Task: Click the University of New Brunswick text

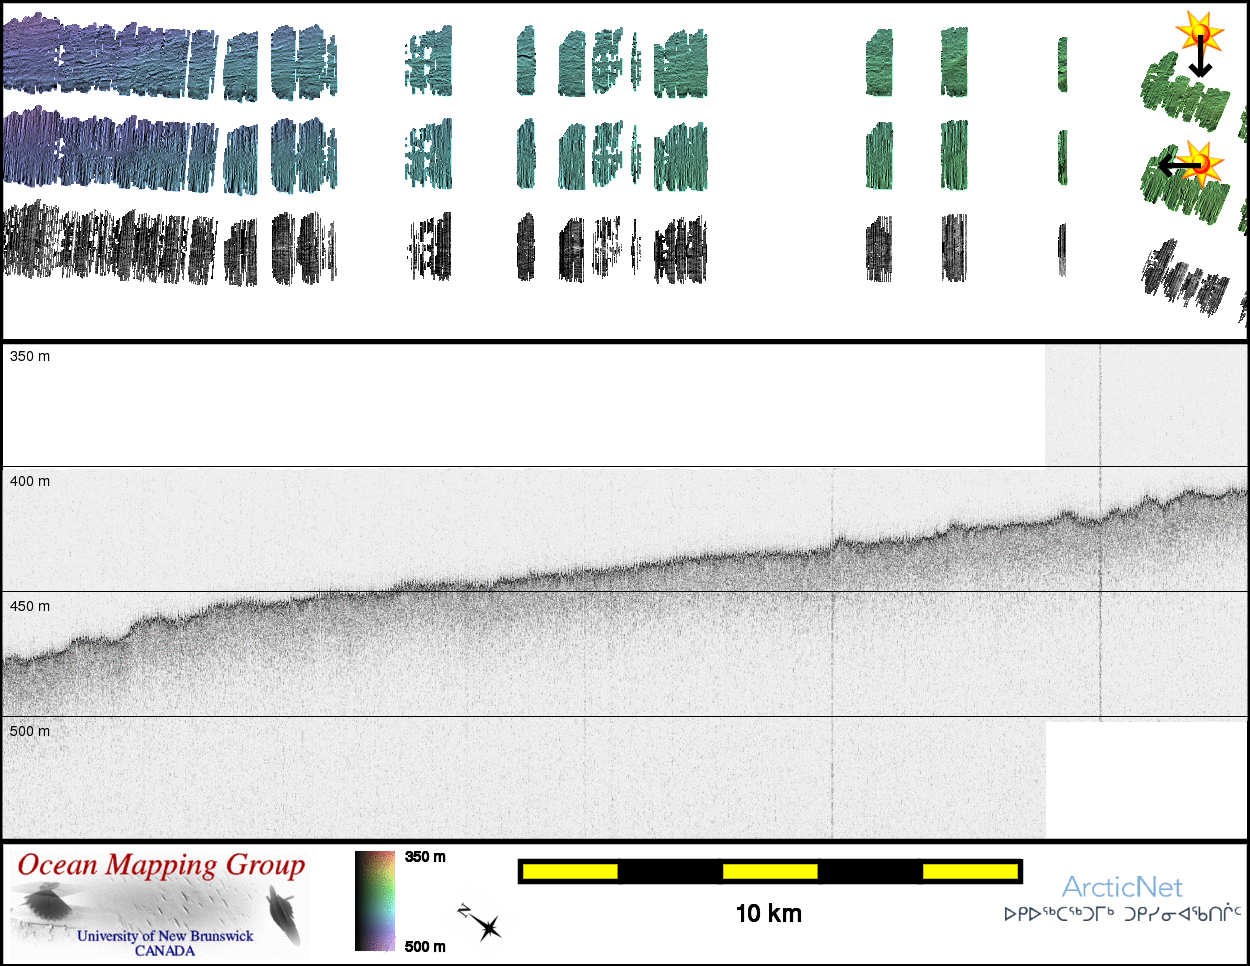Action: [165, 936]
